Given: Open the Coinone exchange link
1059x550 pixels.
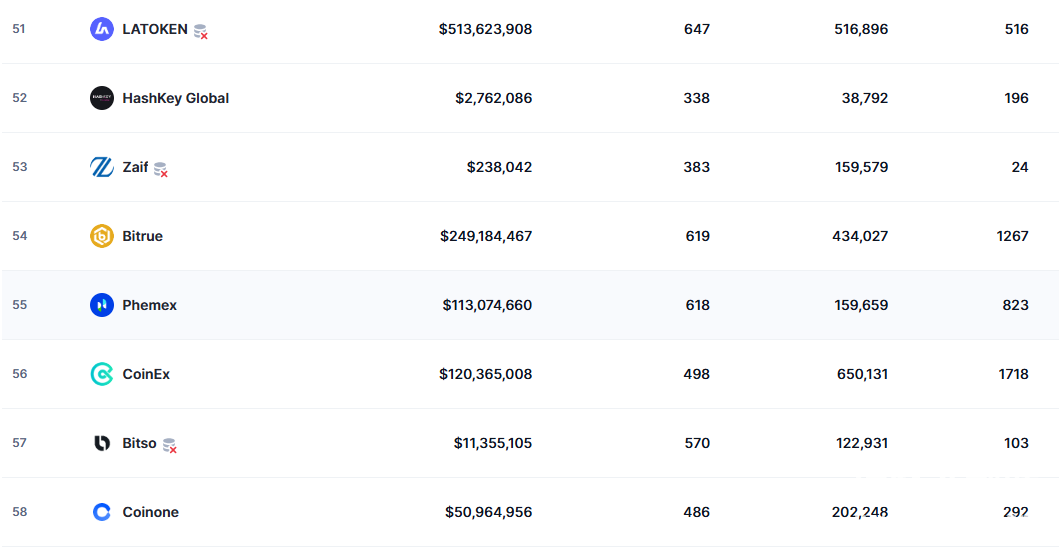Looking at the screenshot, I should [x=150, y=512].
